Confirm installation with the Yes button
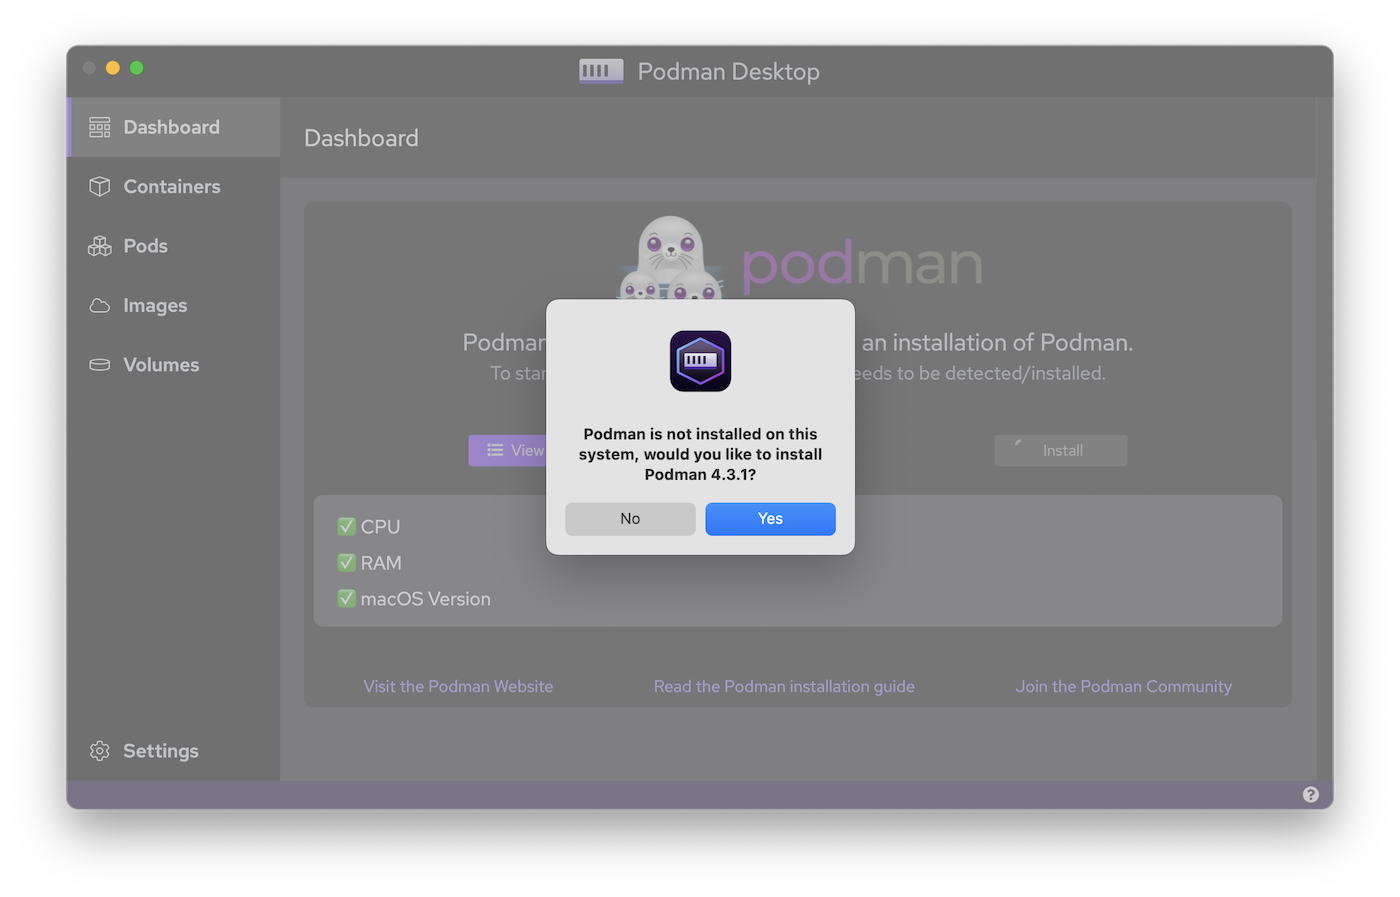1400x897 pixels. pos(770,519)
